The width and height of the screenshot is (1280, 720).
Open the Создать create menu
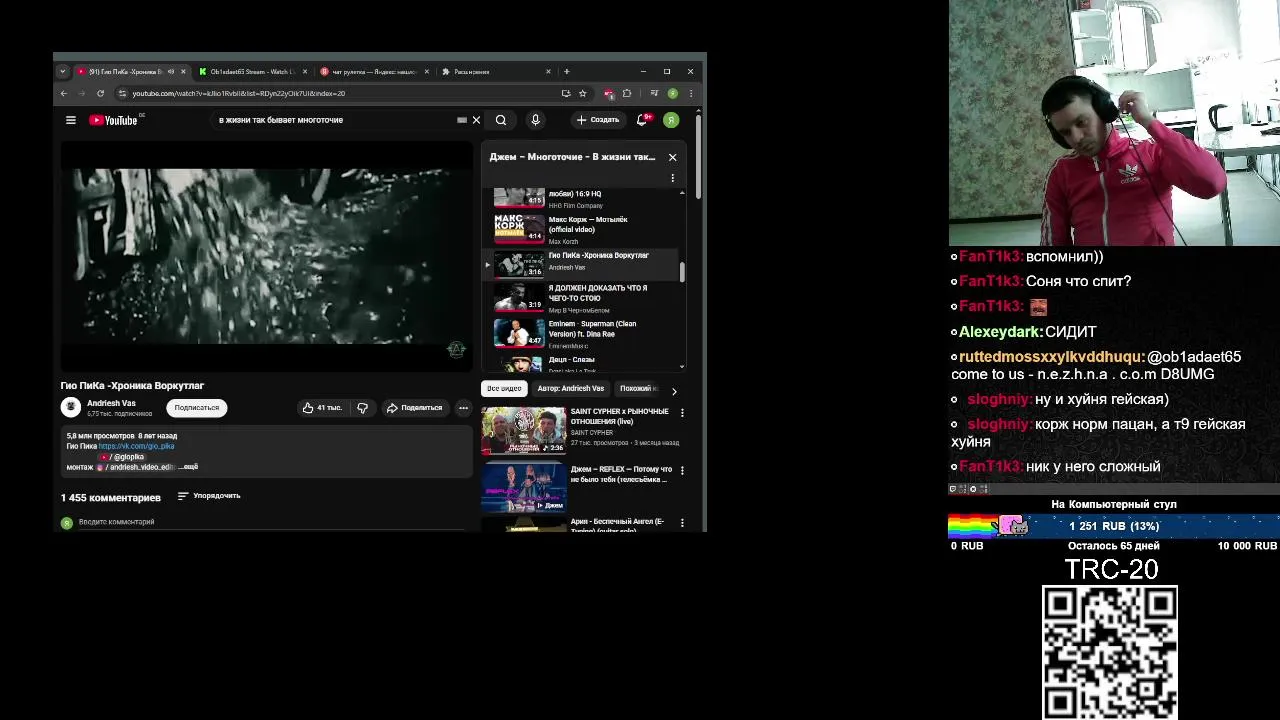point(598,120)
